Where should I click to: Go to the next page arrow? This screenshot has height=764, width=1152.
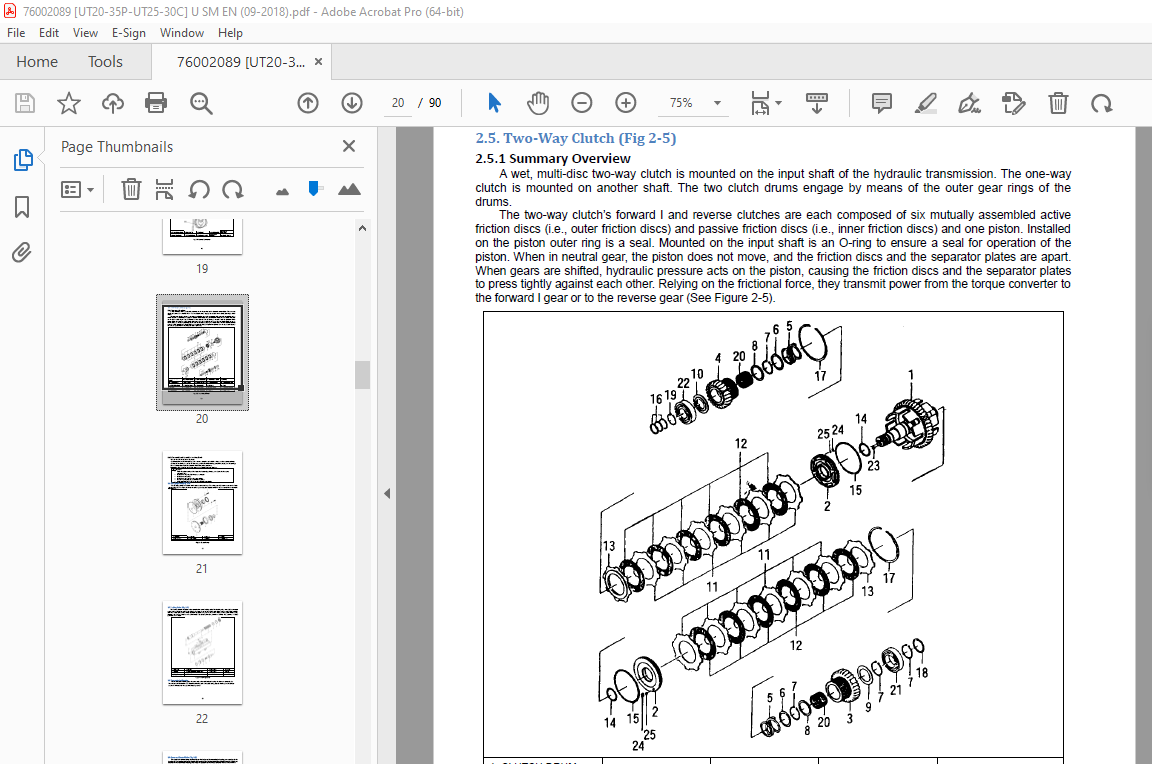[x=352, y=103]
